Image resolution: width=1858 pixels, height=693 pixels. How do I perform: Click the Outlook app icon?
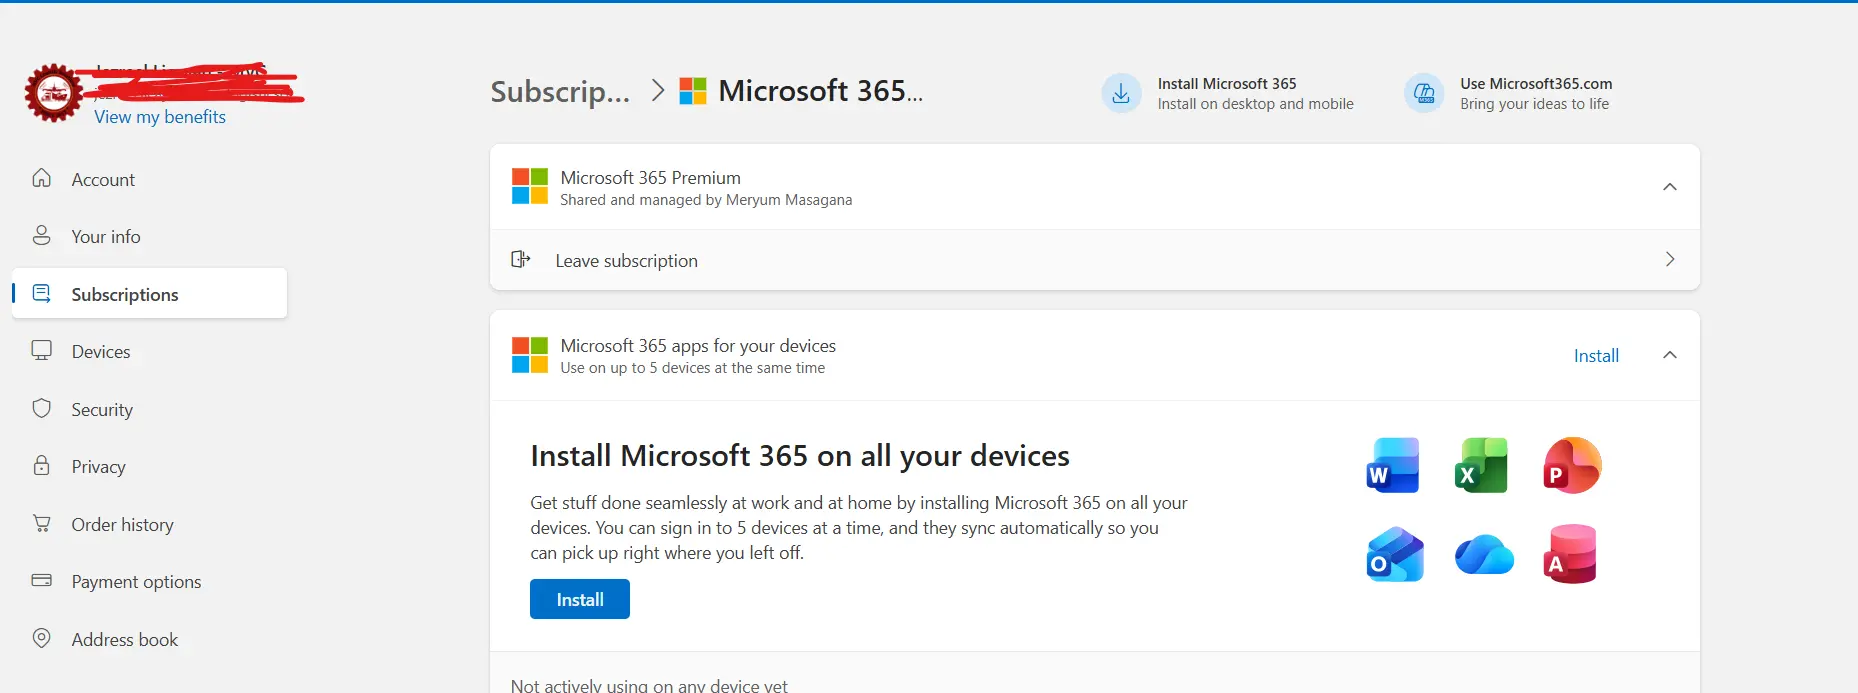coord(1395,554)
